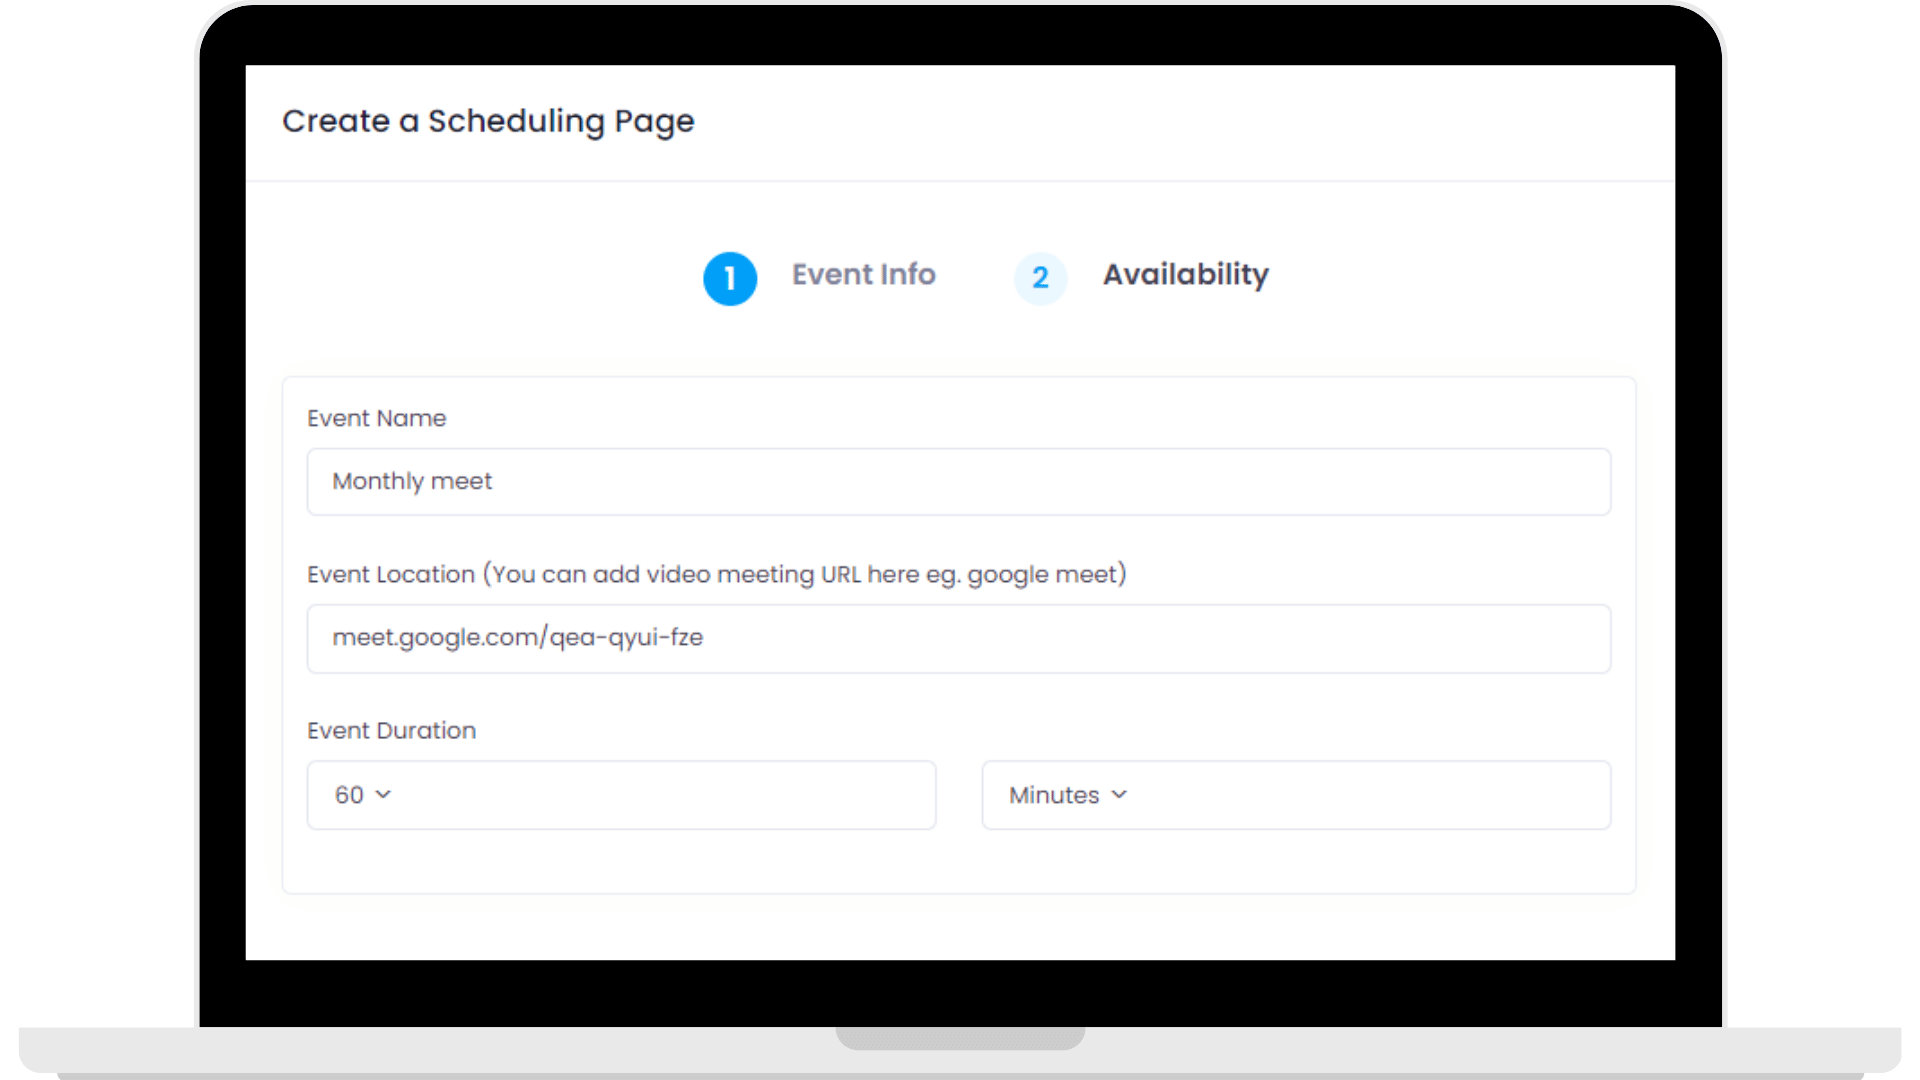Screen dimensions: 1920x1080
Task: Select the Event Info step label
Action: pyautogui.click(x=863, y=274)
